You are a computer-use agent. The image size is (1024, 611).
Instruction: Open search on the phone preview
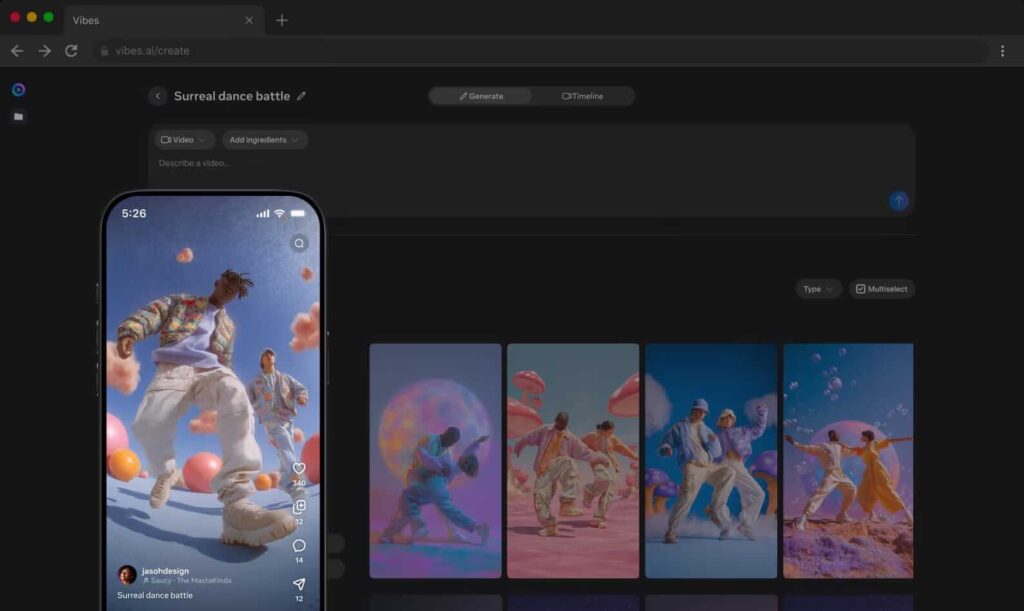298,242
